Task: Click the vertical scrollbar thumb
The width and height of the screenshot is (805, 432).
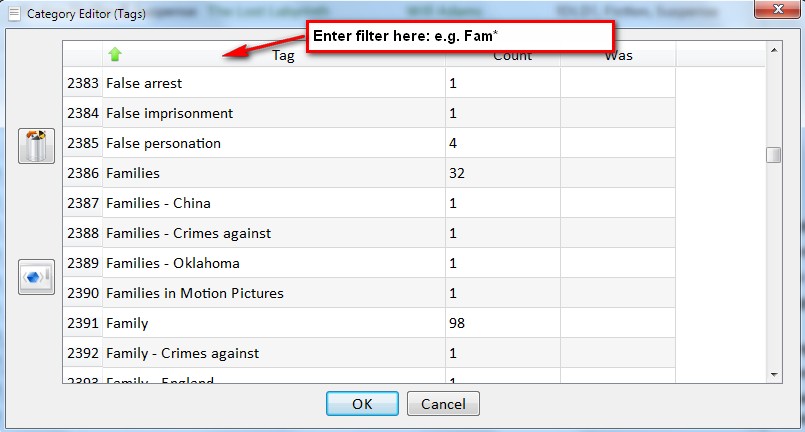Action: coord(773,155)
